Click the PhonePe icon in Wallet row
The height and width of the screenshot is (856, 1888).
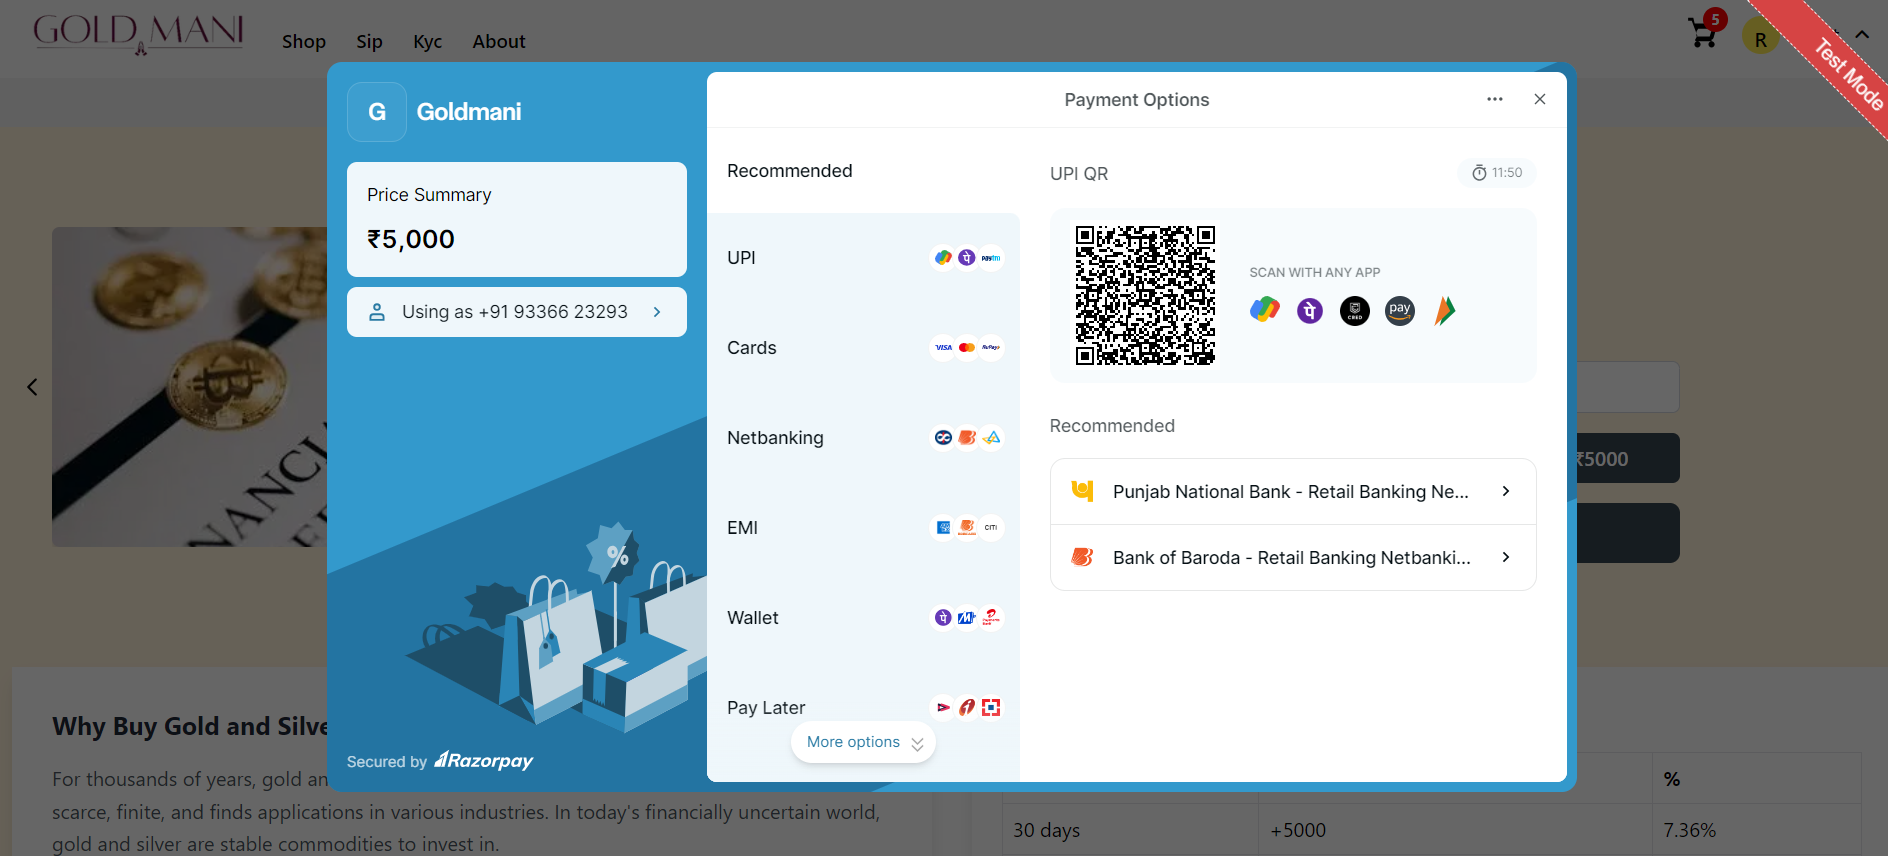click(x=943, y=618)
